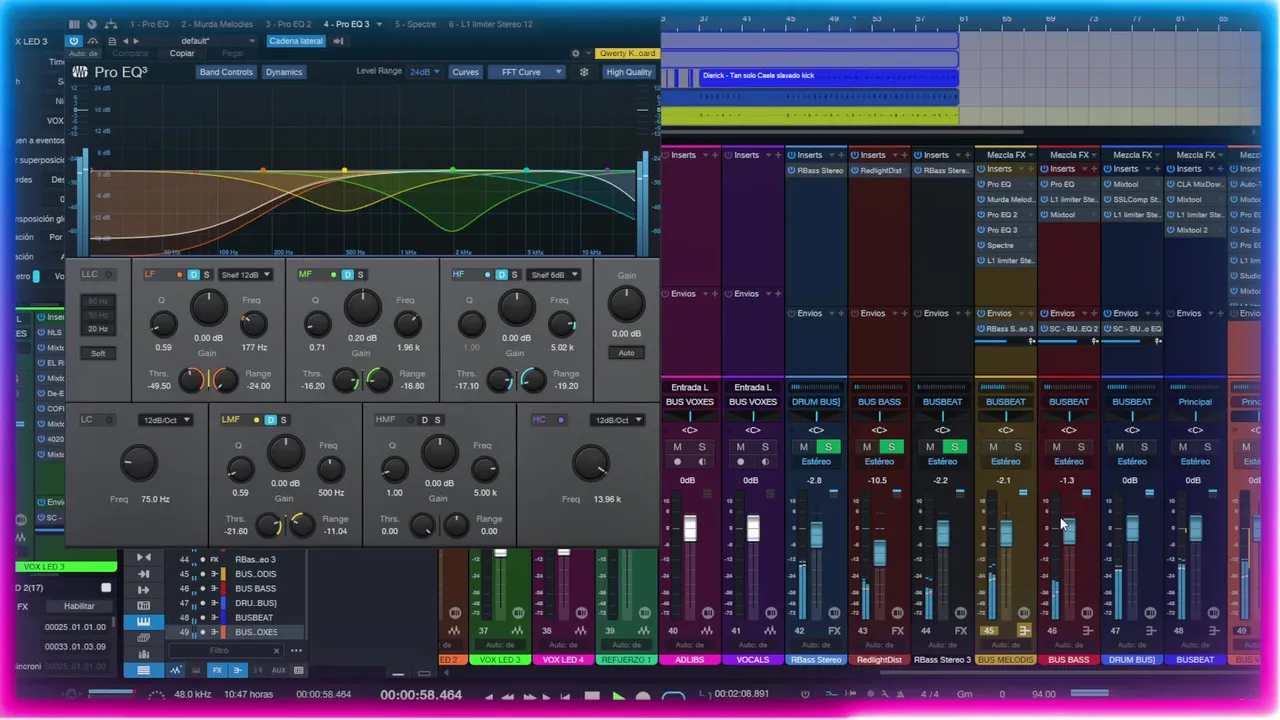Click the ADLIBS channel volume fader

690,528
